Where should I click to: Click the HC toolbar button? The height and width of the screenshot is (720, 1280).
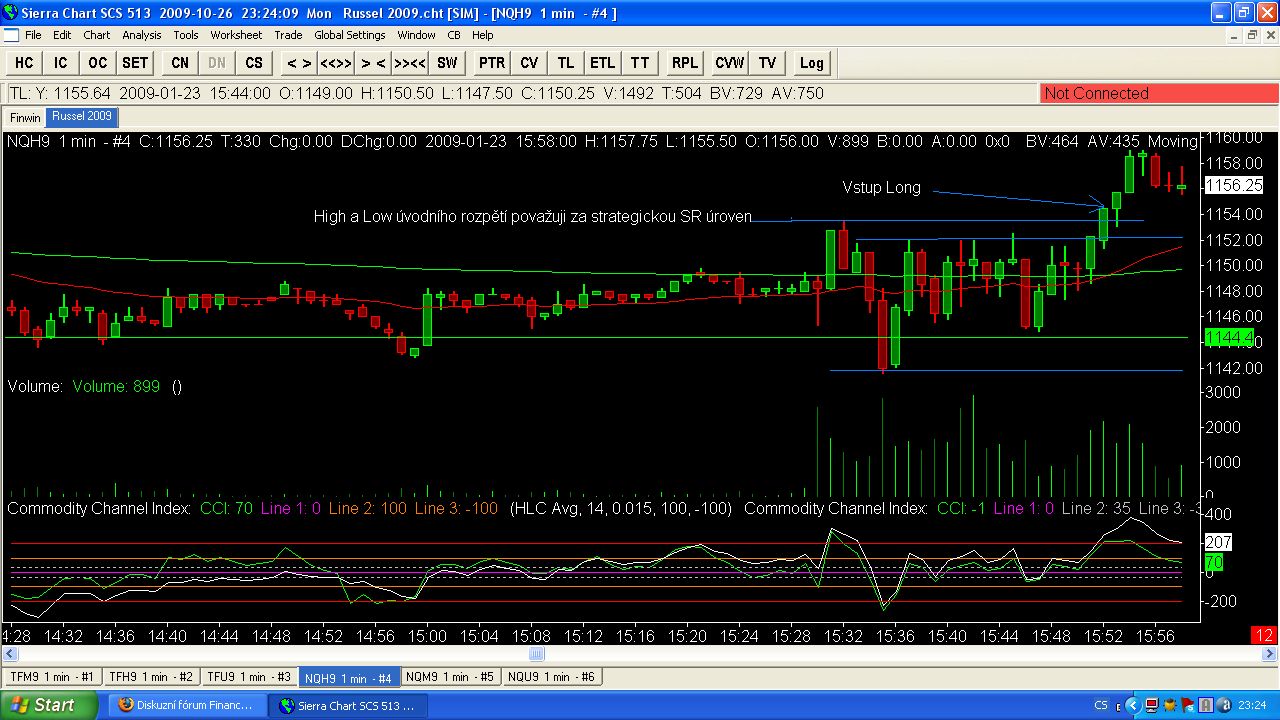(24, 63)
